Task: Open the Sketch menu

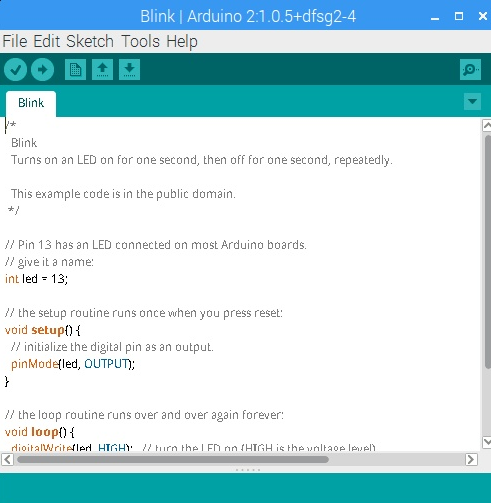Action: pyautogui.click(x=90, y=41)
